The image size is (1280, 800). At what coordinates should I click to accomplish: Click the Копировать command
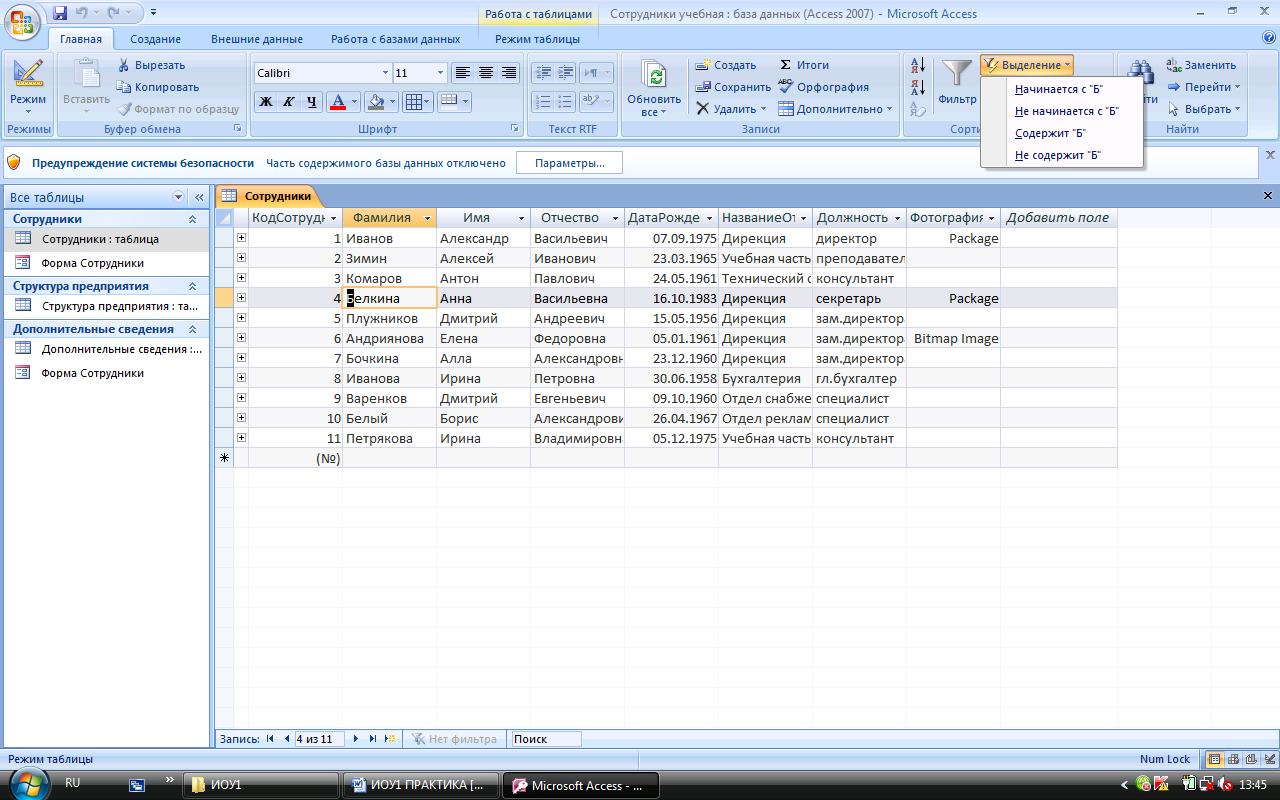pos(158,87)
